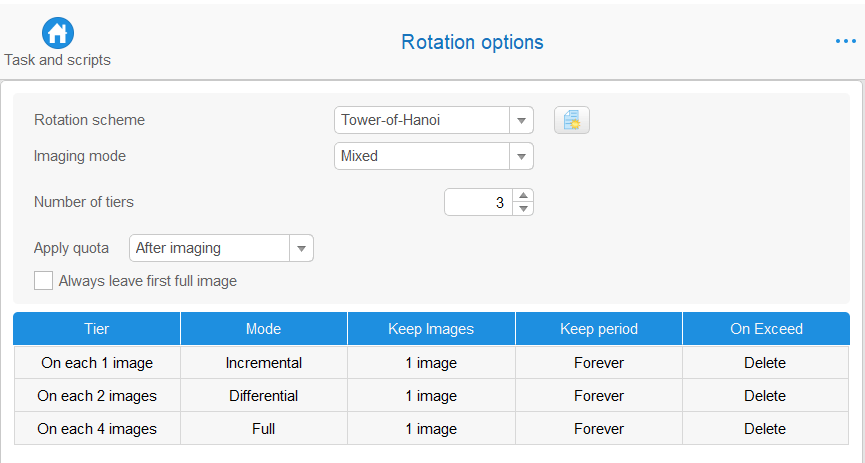Click the Keep Images column header
This screenshot has height=463, width=865.
click(x=431, y=329)
